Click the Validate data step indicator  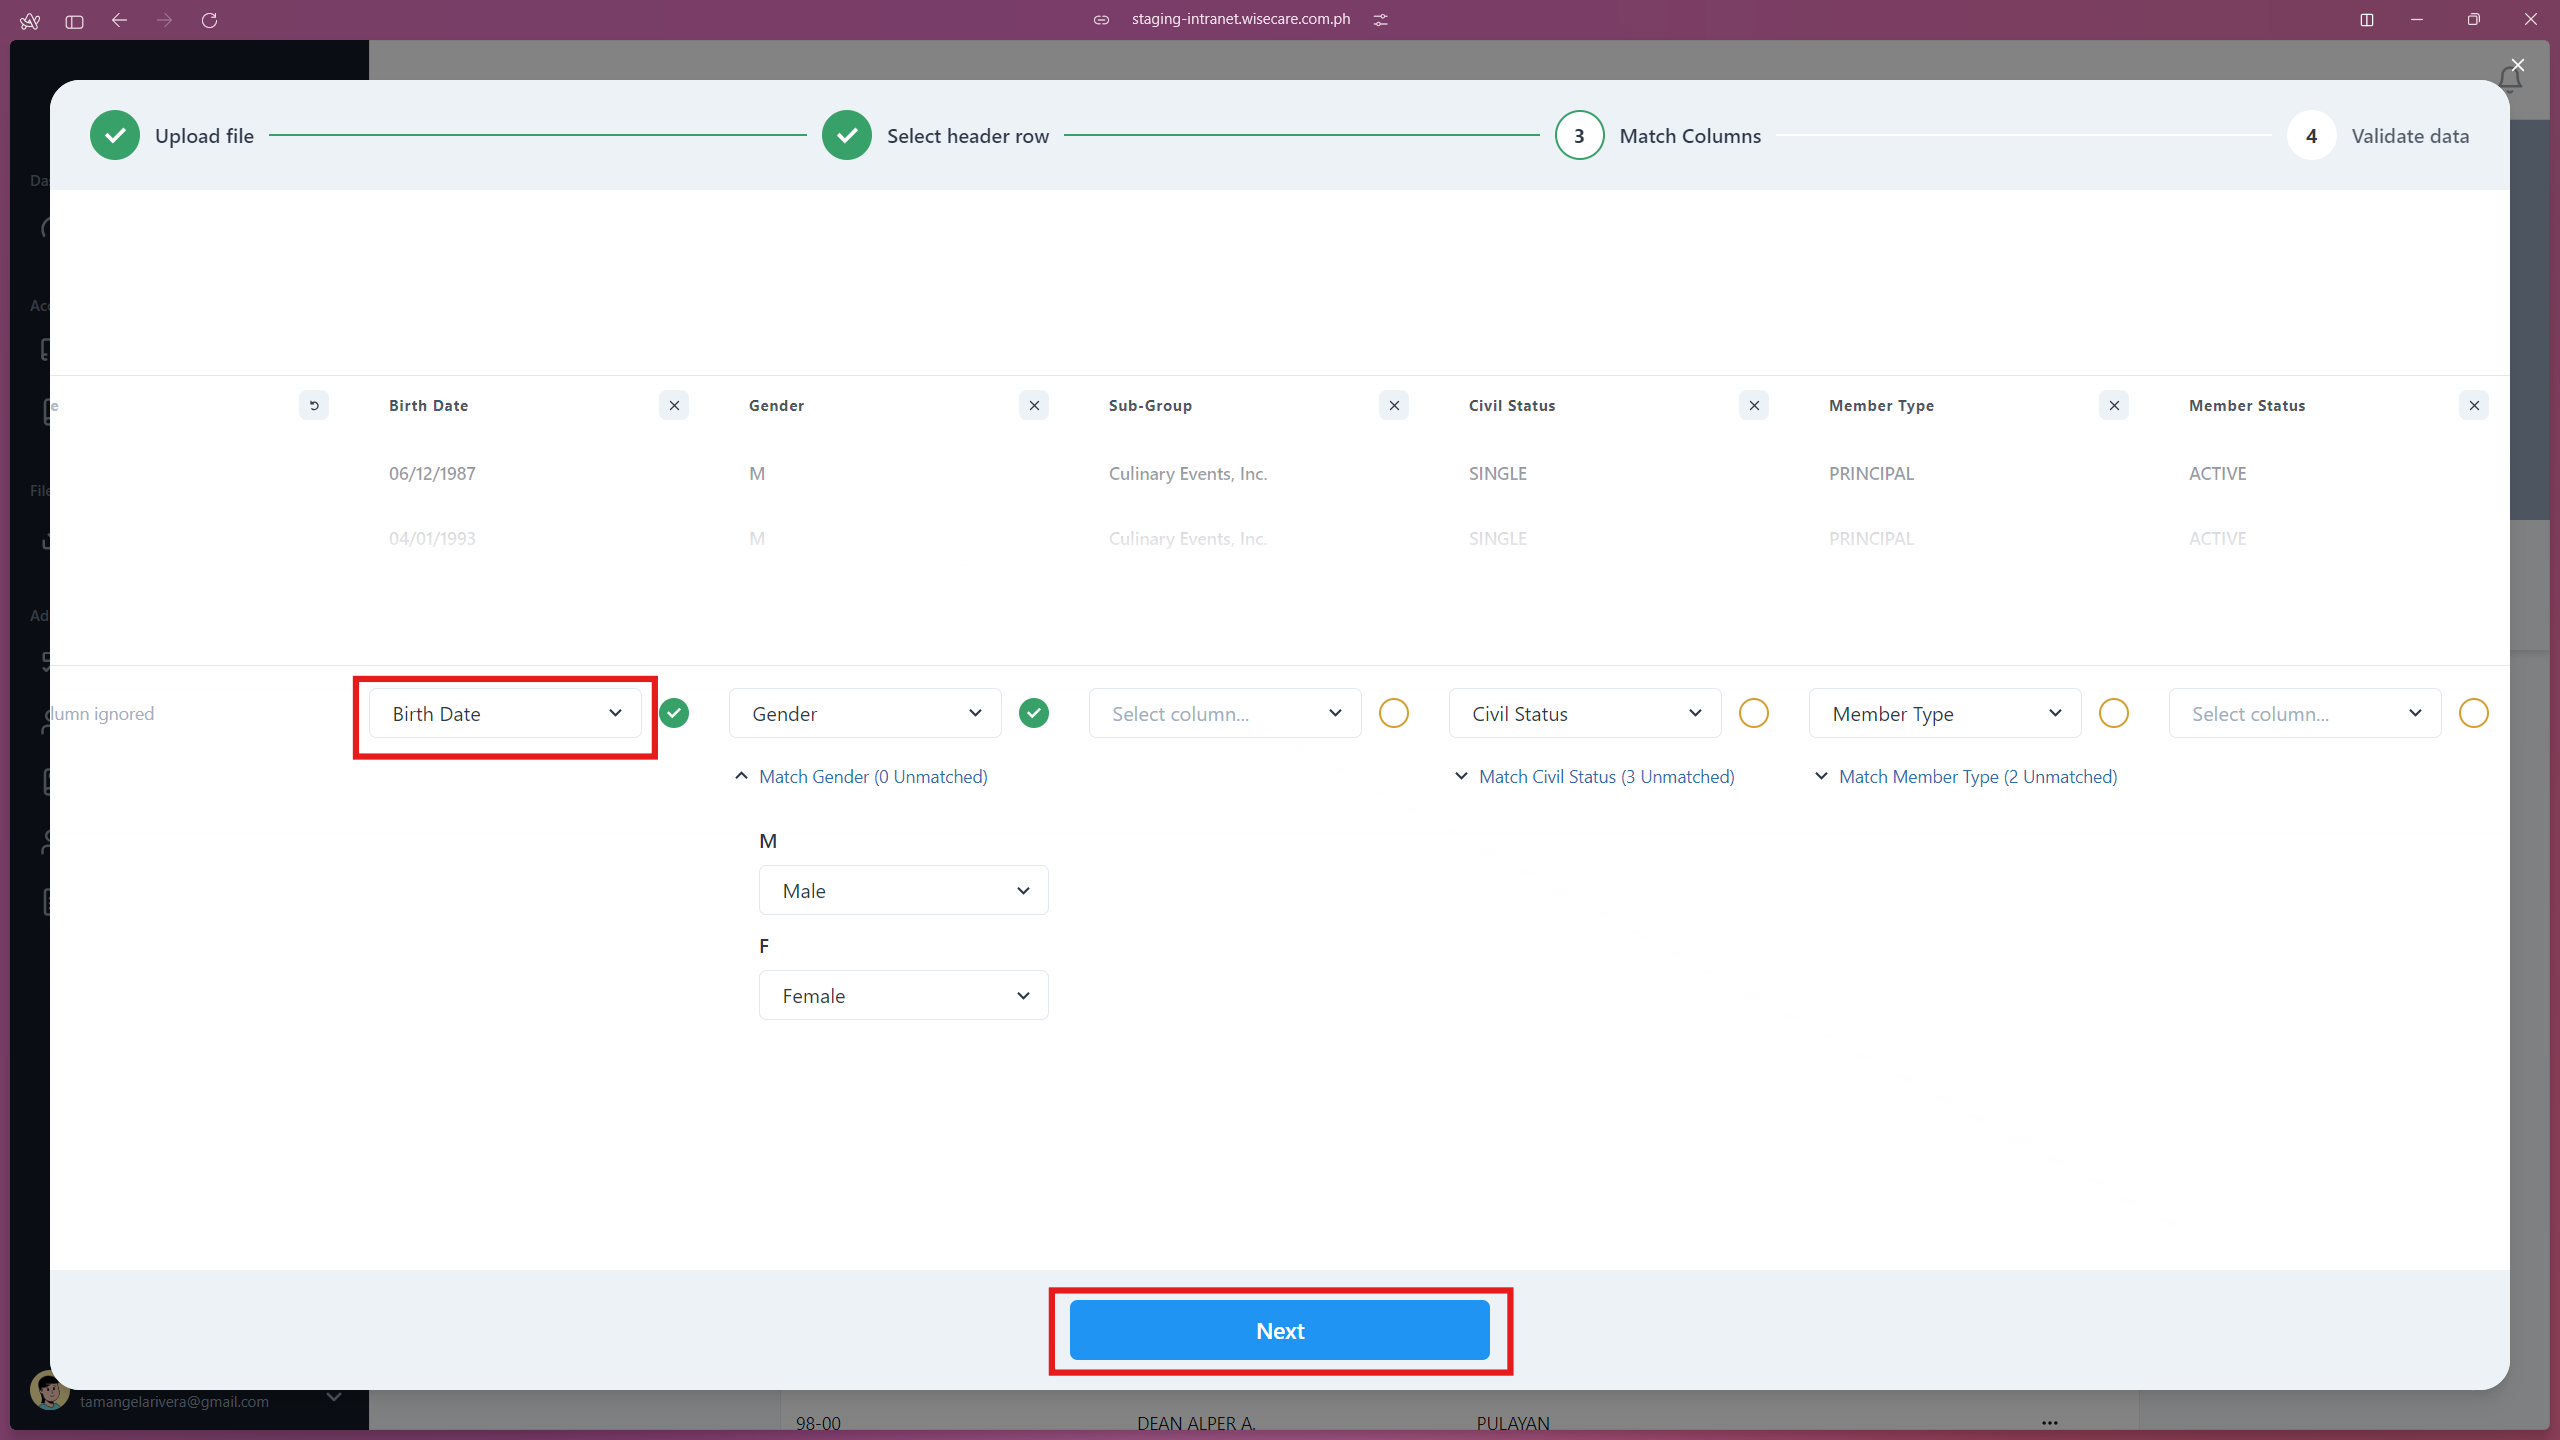tap(2311, 135)
